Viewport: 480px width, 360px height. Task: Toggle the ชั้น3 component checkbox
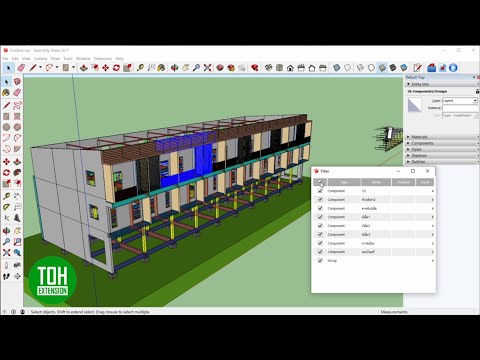point(320,234)
